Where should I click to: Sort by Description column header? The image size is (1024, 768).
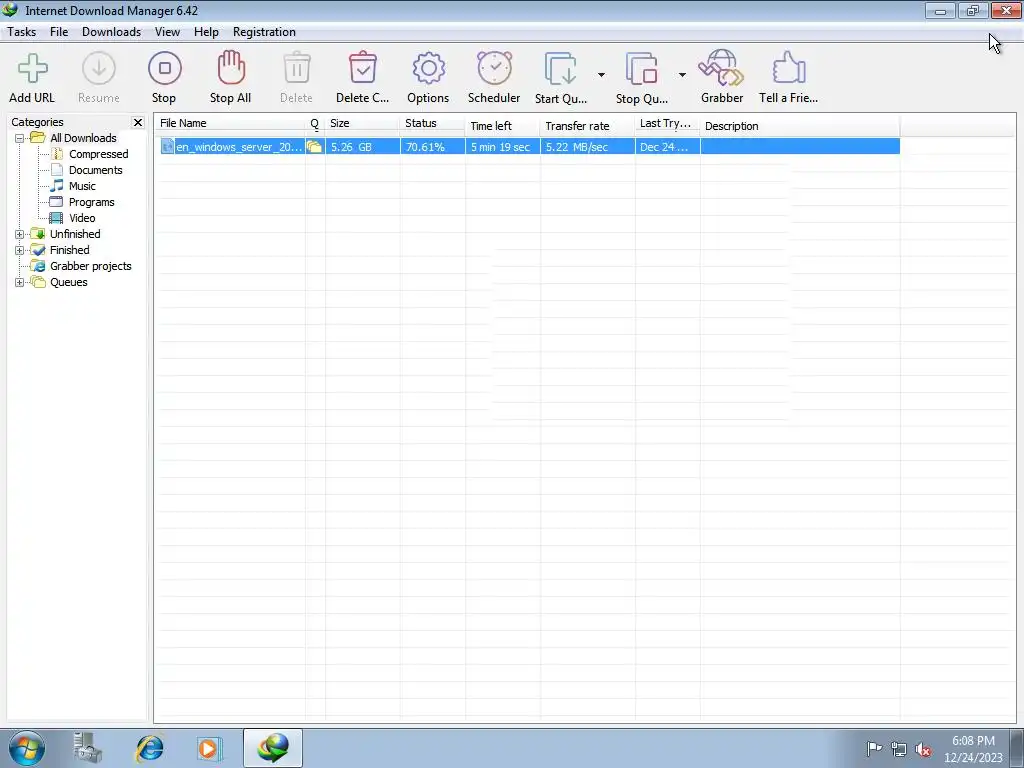pos(800,125)
